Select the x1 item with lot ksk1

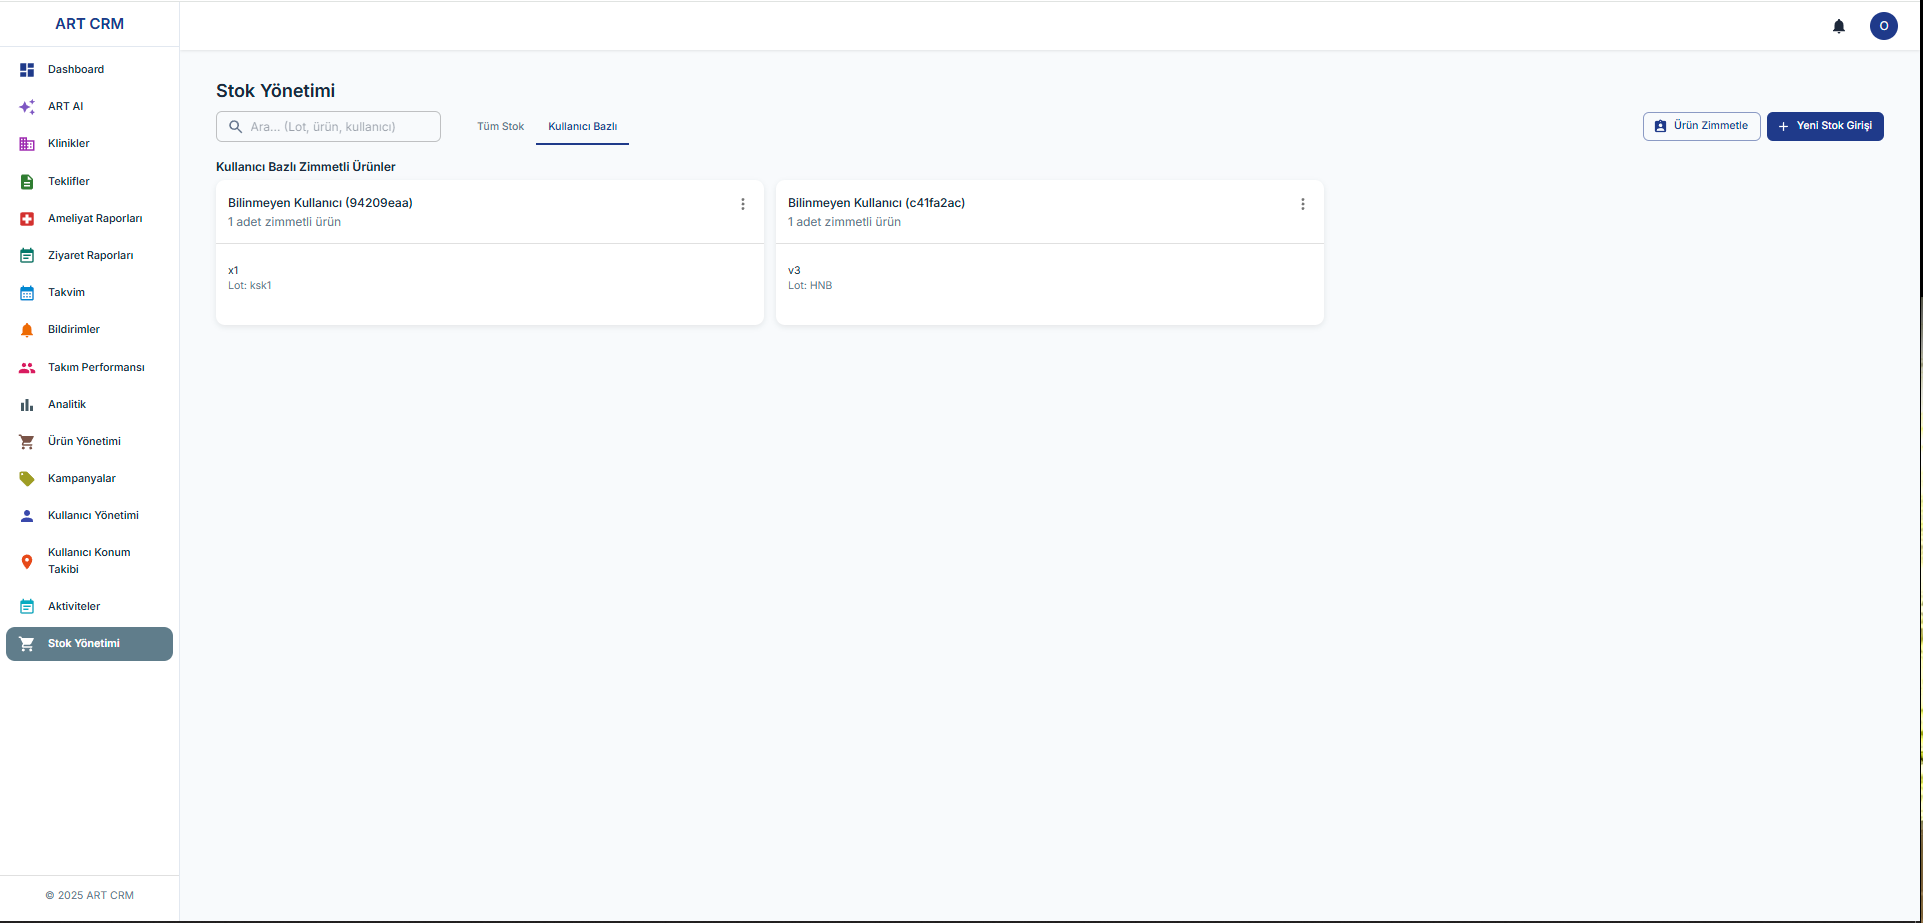click(x=250, y=278)
